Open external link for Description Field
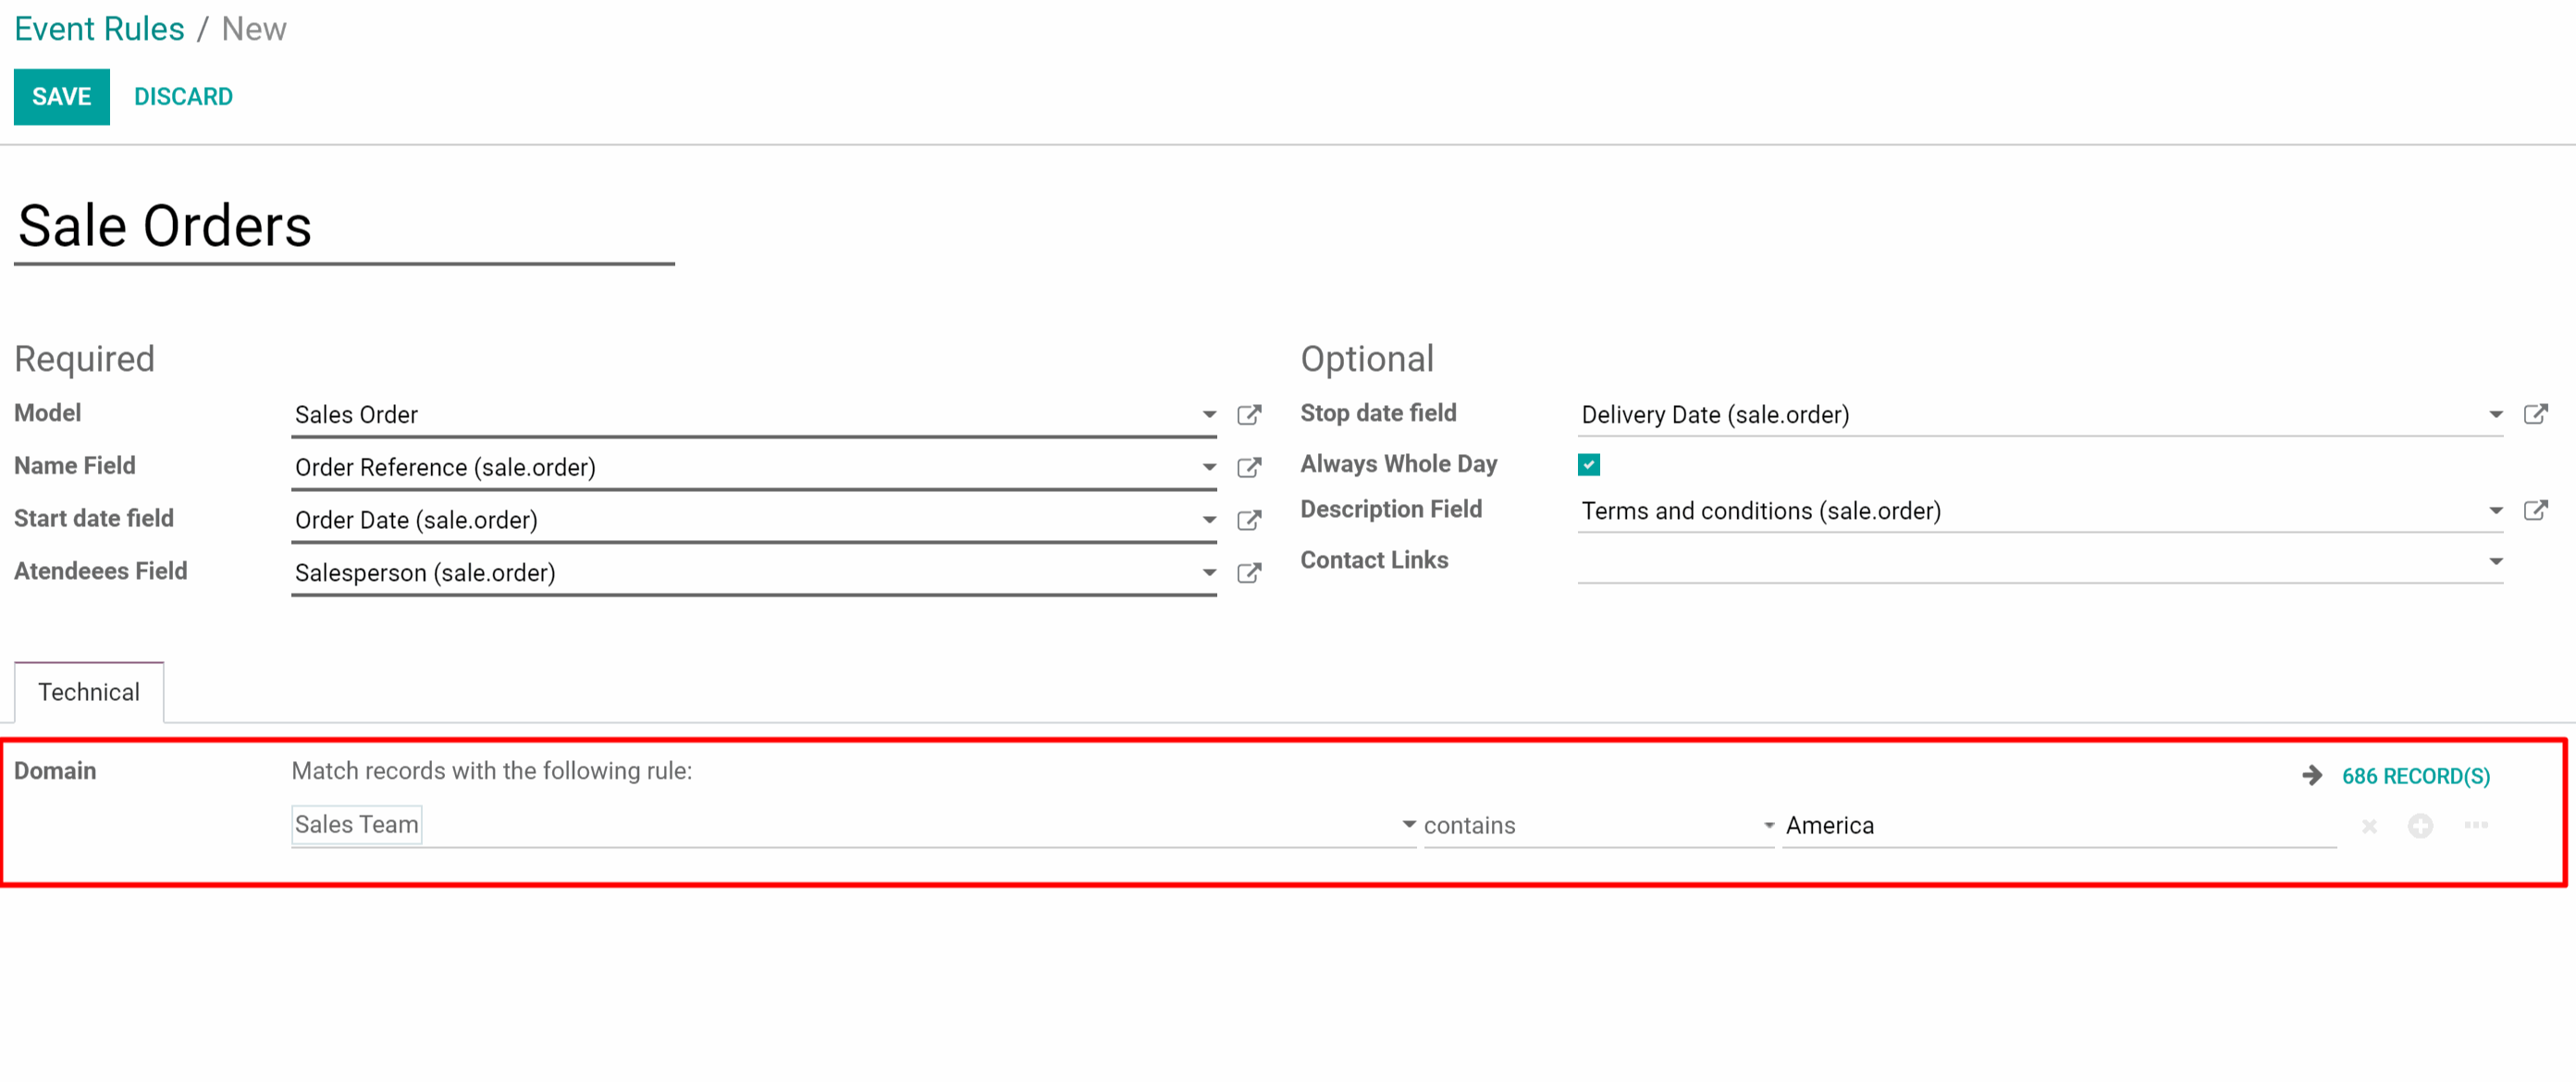 click(2535, 511)
